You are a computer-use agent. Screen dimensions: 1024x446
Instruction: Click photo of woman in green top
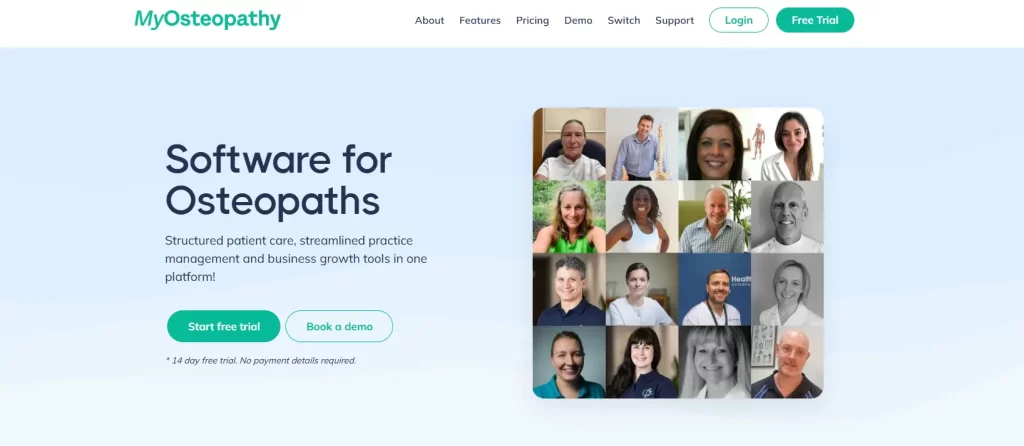pyautogui.click(x=569, y=217)
